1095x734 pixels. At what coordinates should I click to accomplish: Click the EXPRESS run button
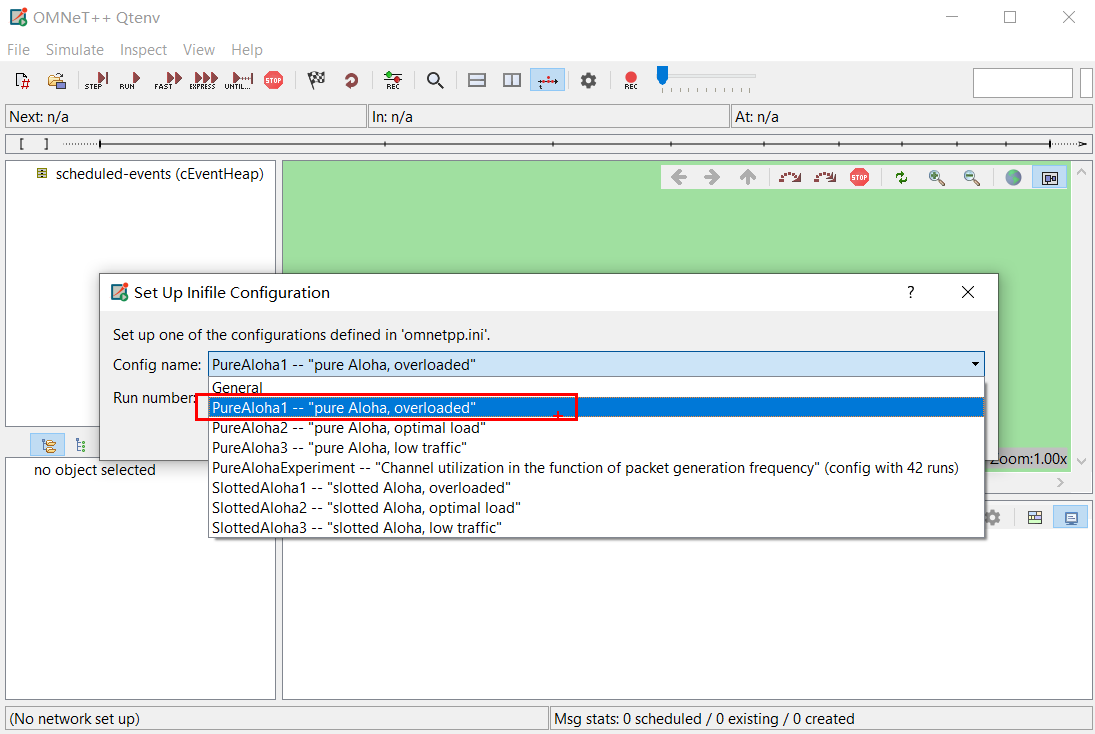point(203,80)
